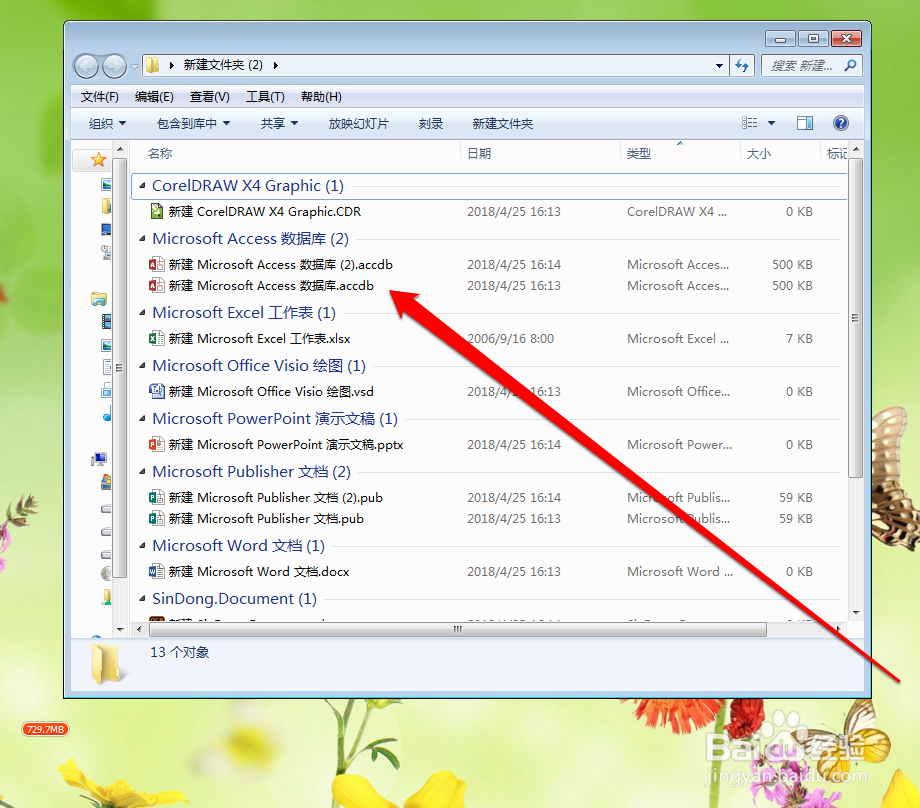Screen dimensions: 920x808
Task: Open the 文件(F) menu
Action: 100,97
